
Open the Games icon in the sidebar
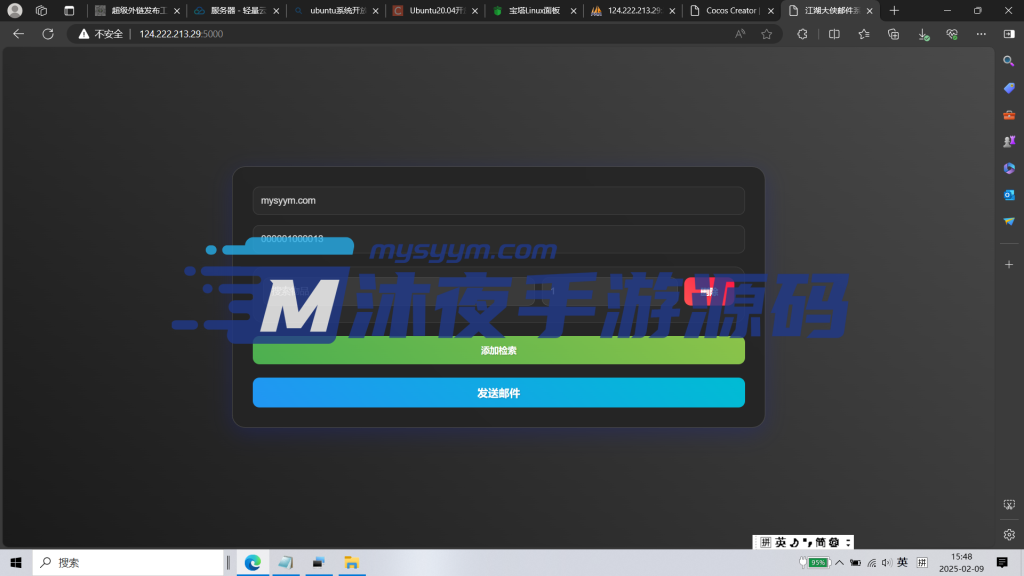[x=1009, y=141]
